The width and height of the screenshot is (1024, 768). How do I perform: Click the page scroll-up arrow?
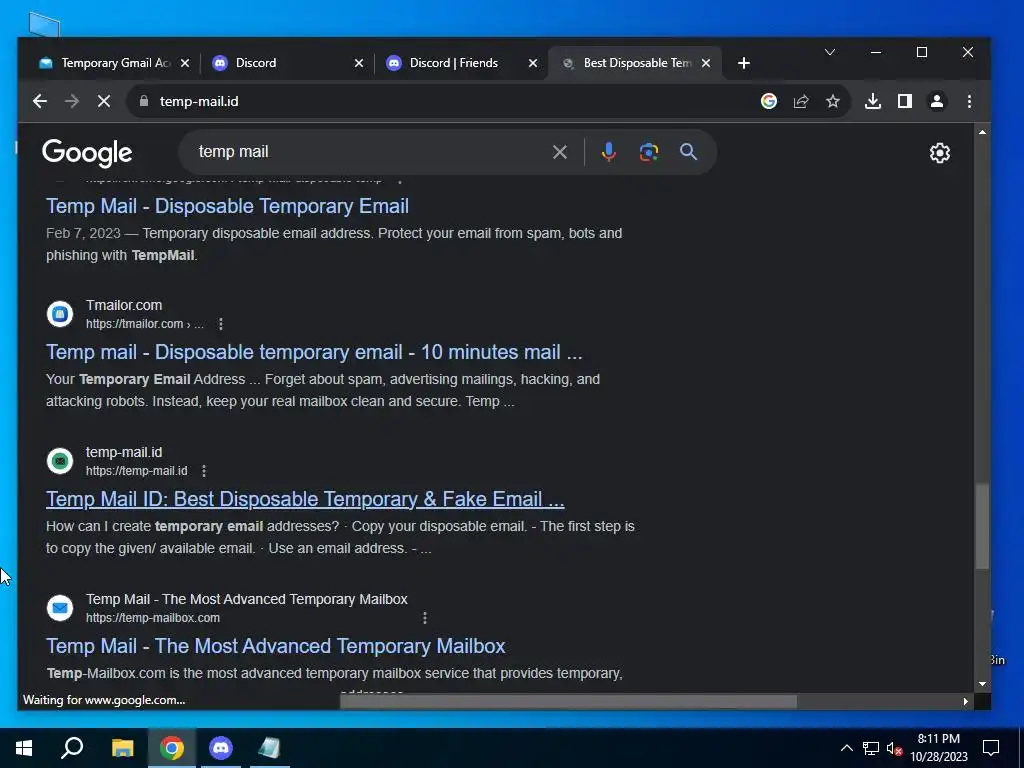click(x=982, y=133)
